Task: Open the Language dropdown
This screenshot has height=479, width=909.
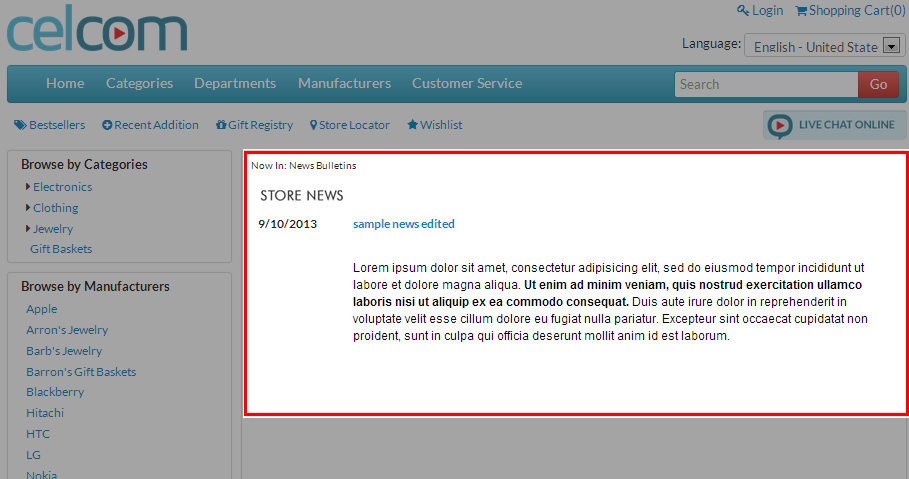Action: (825, 46)
